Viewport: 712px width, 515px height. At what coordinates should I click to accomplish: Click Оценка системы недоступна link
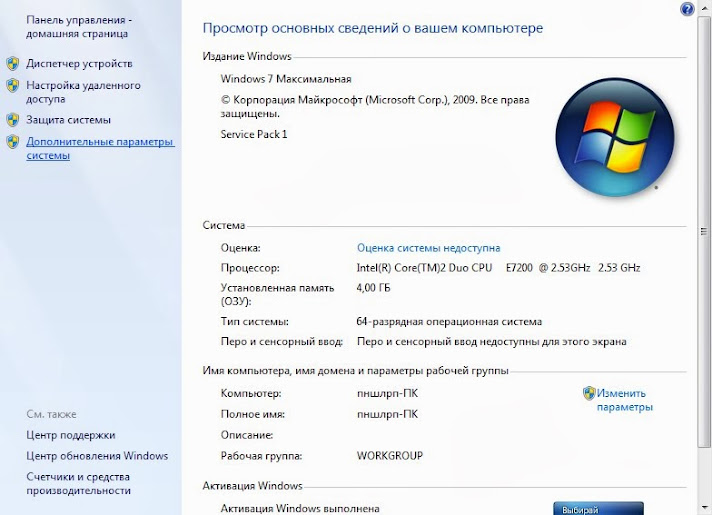click(x=428, y=248)
